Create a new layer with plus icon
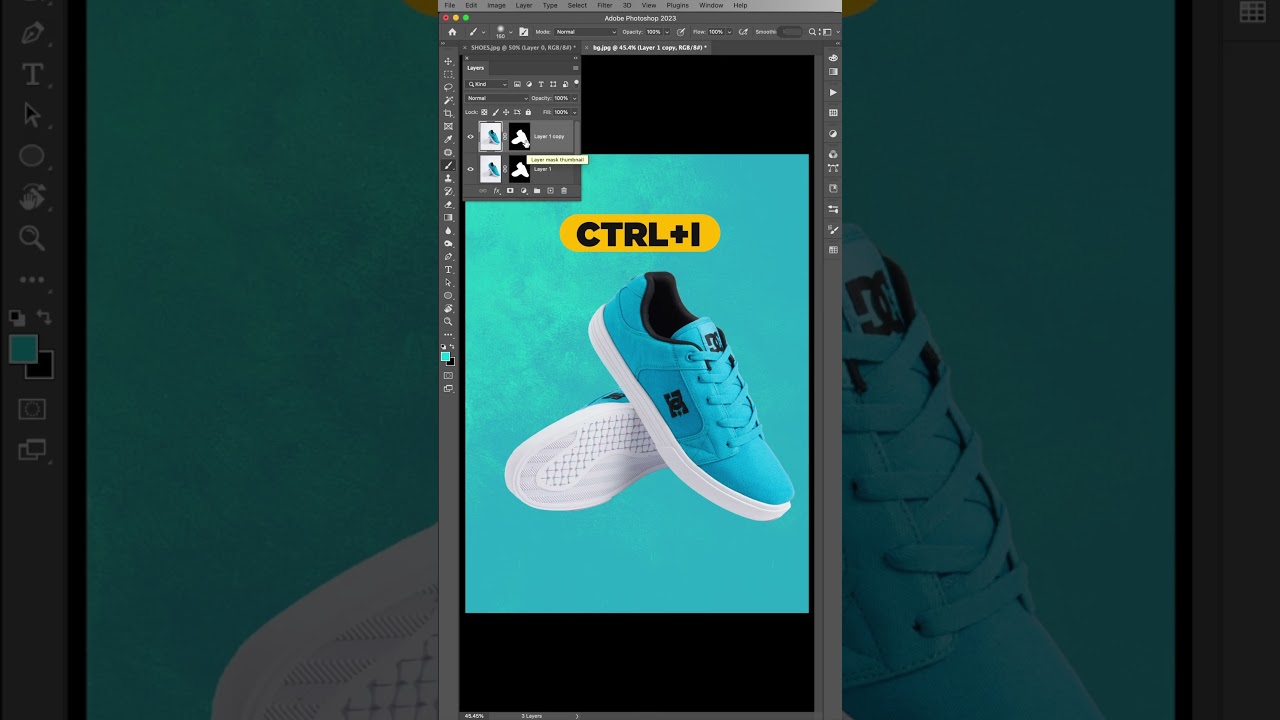This screenshot has width=1280, height=720. pos(550,191)
